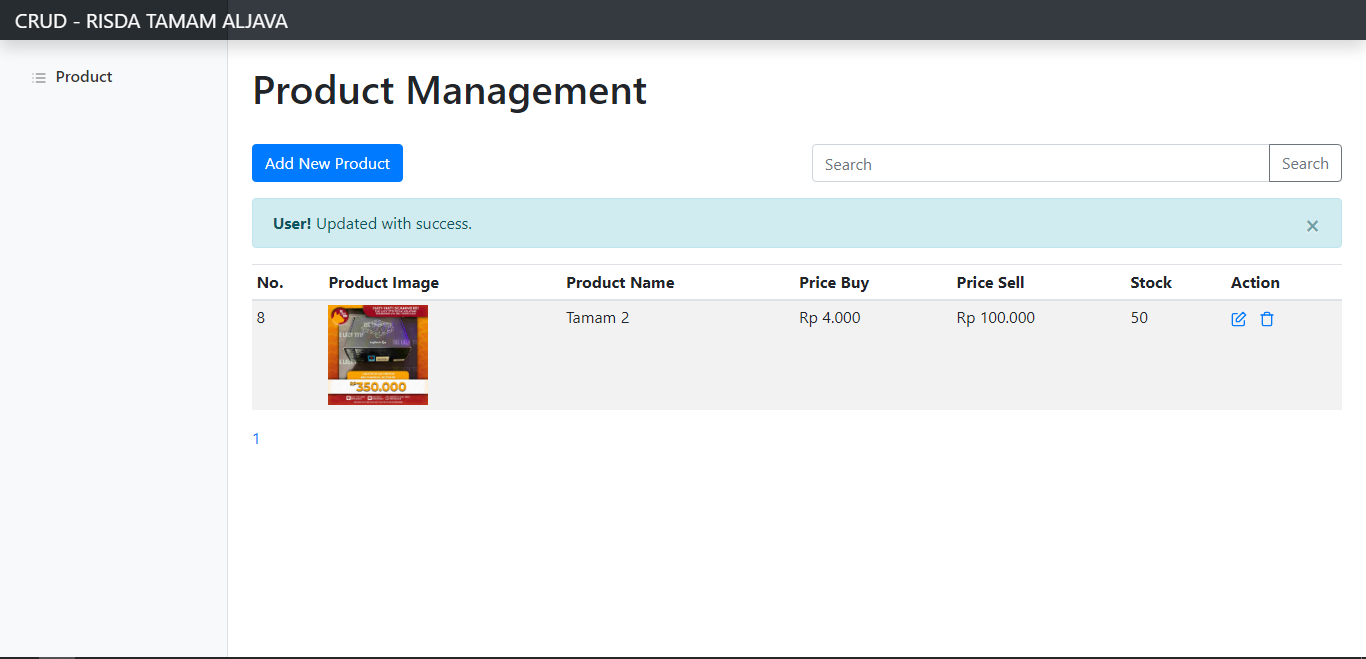Select the 'Tamam 2' product name cell
Viewport: 1366px width, 659px height.
(598, 318)
